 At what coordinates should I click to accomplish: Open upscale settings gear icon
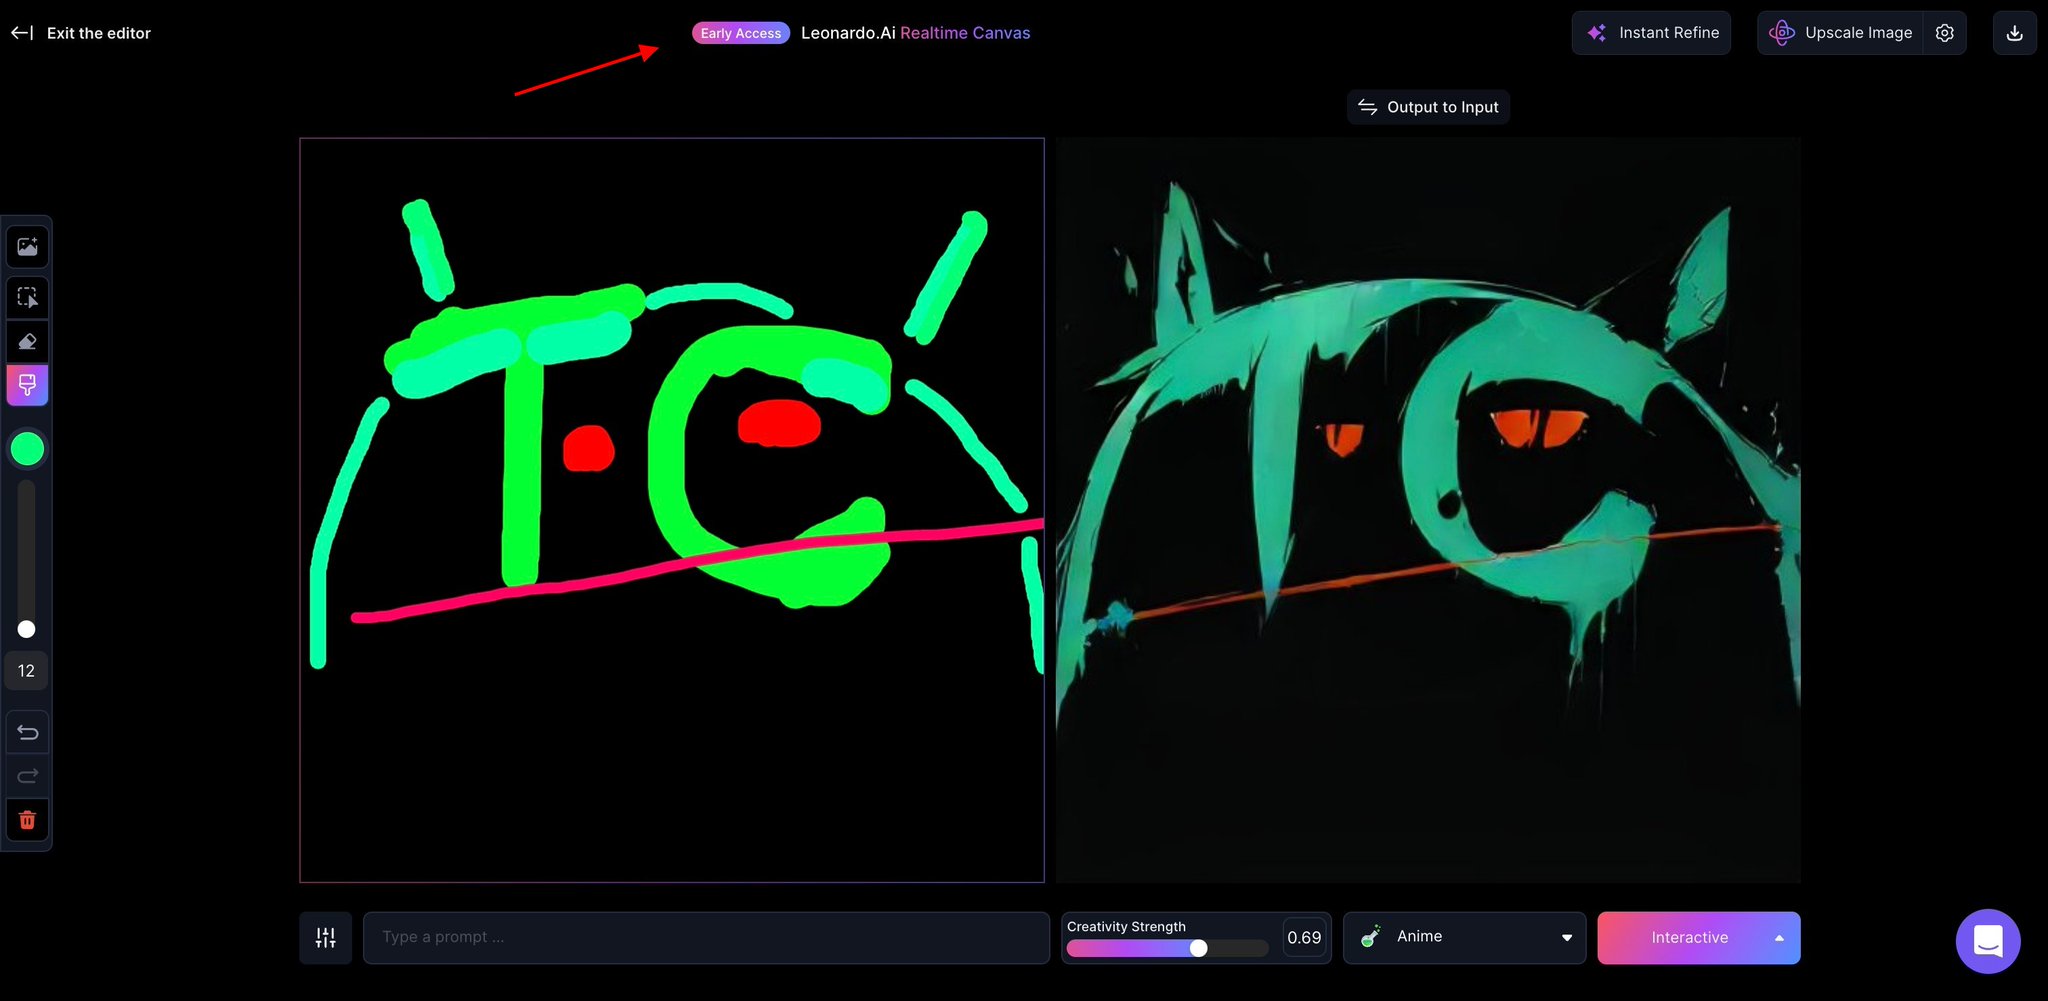pos(1945,33)
